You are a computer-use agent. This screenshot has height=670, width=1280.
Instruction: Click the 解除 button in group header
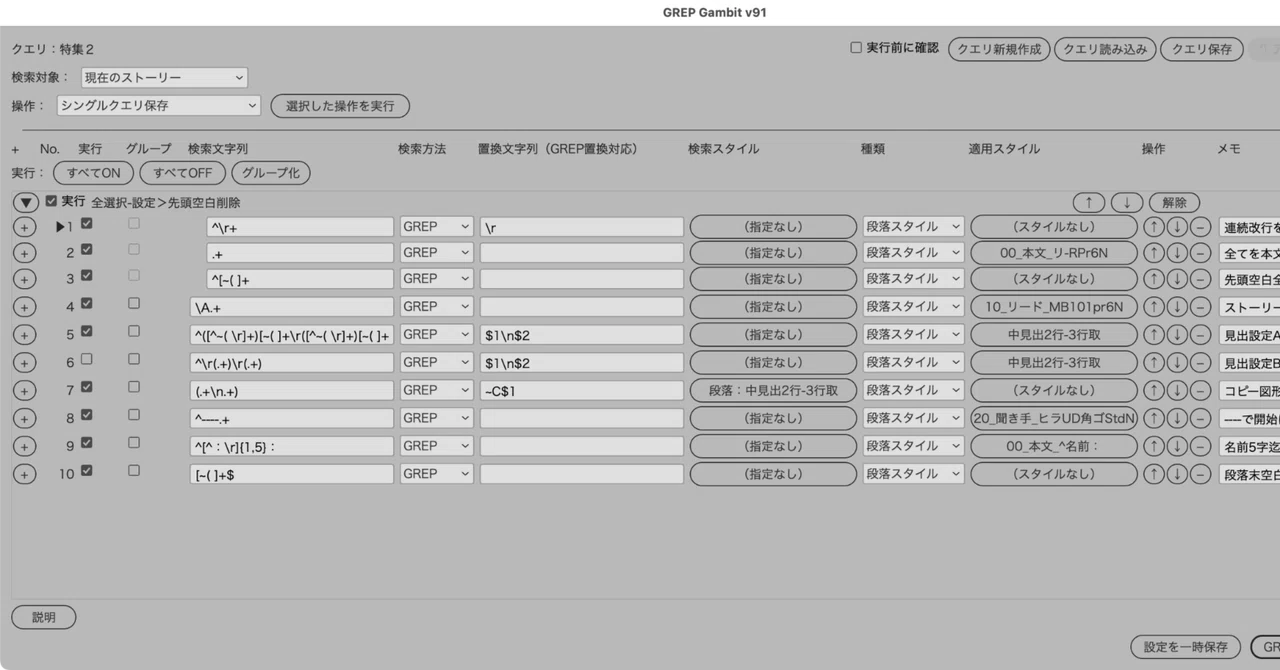point(1174,203)
